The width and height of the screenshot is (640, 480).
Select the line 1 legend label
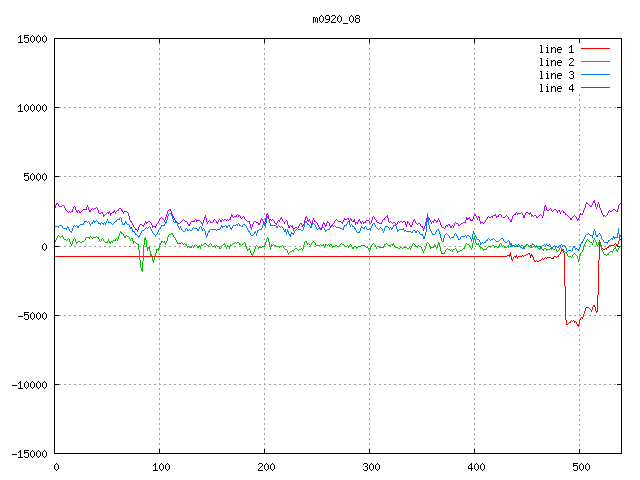tap(556, 49)
